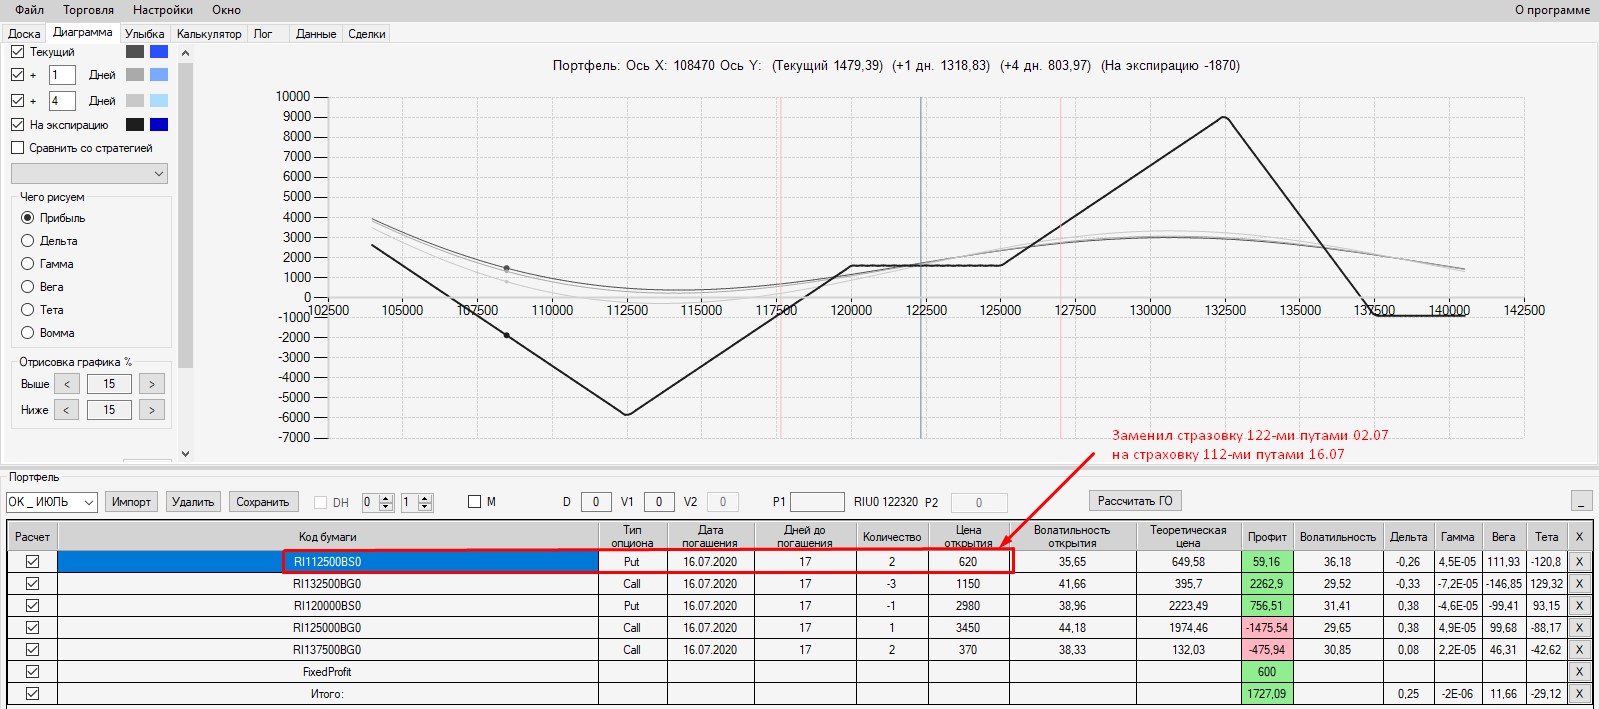Open the Торговля menu

[88, 9]
